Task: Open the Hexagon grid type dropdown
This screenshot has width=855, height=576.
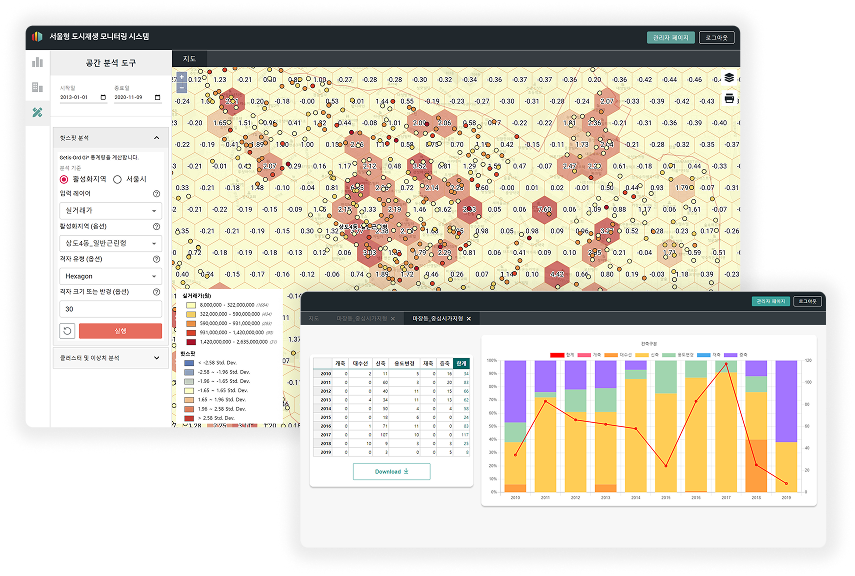Action: pyautogui.click(x=109, y=274)
